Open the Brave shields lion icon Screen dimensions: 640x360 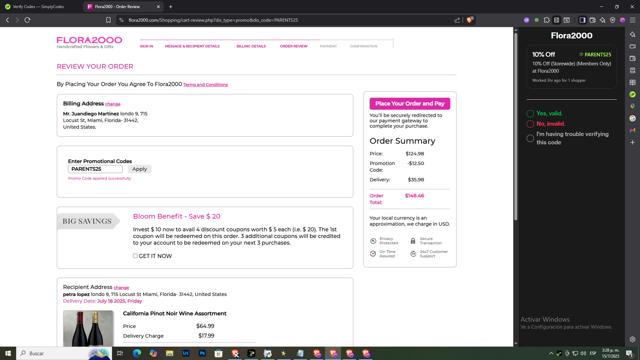470,20
